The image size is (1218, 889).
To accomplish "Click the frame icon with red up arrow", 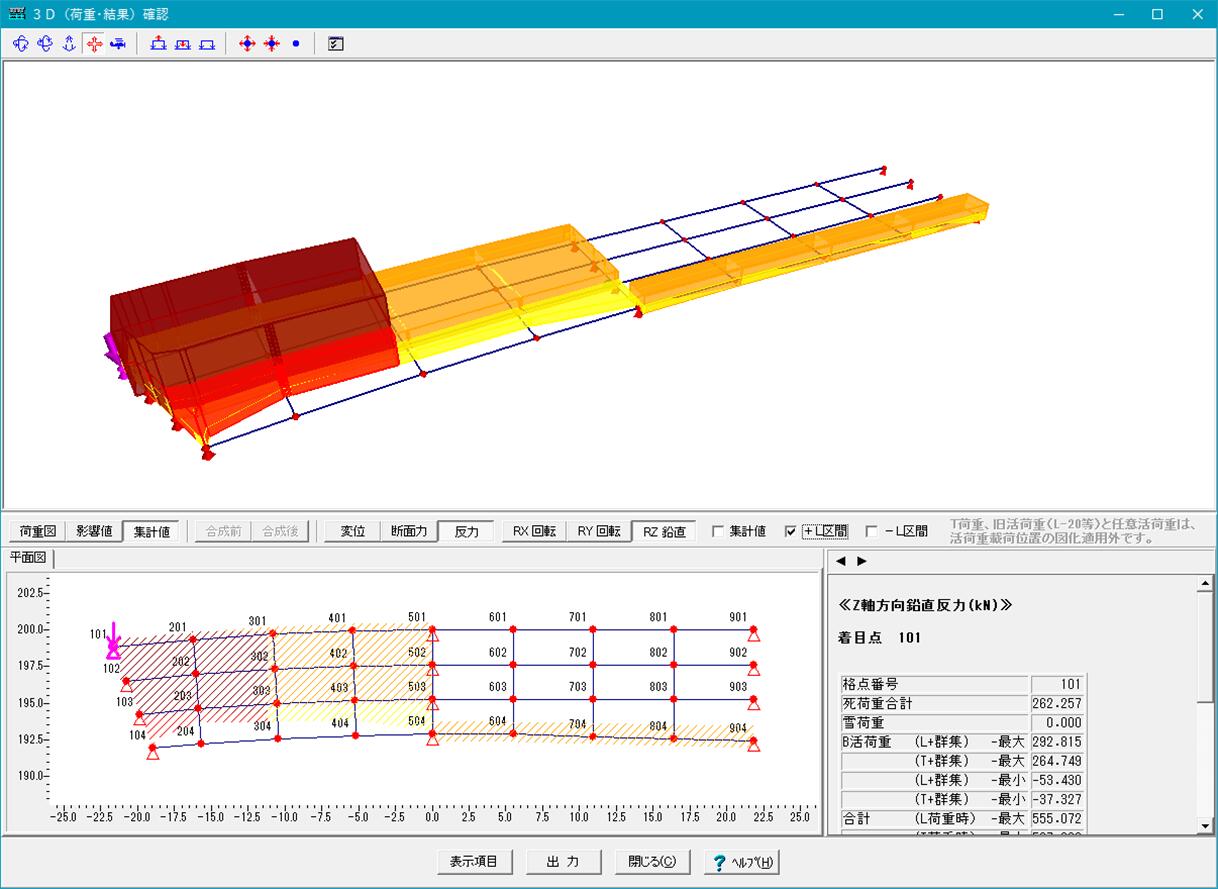I will [158, 44].
